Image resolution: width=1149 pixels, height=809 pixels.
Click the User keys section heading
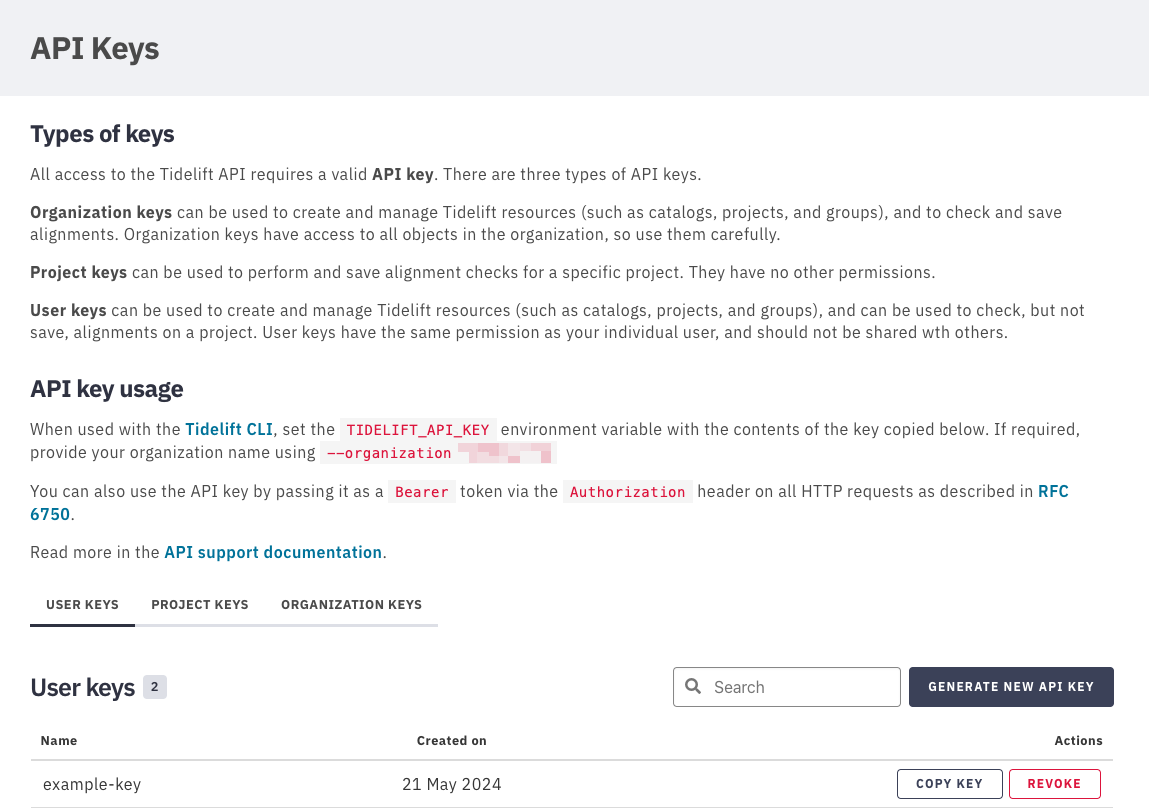(83, 688)
